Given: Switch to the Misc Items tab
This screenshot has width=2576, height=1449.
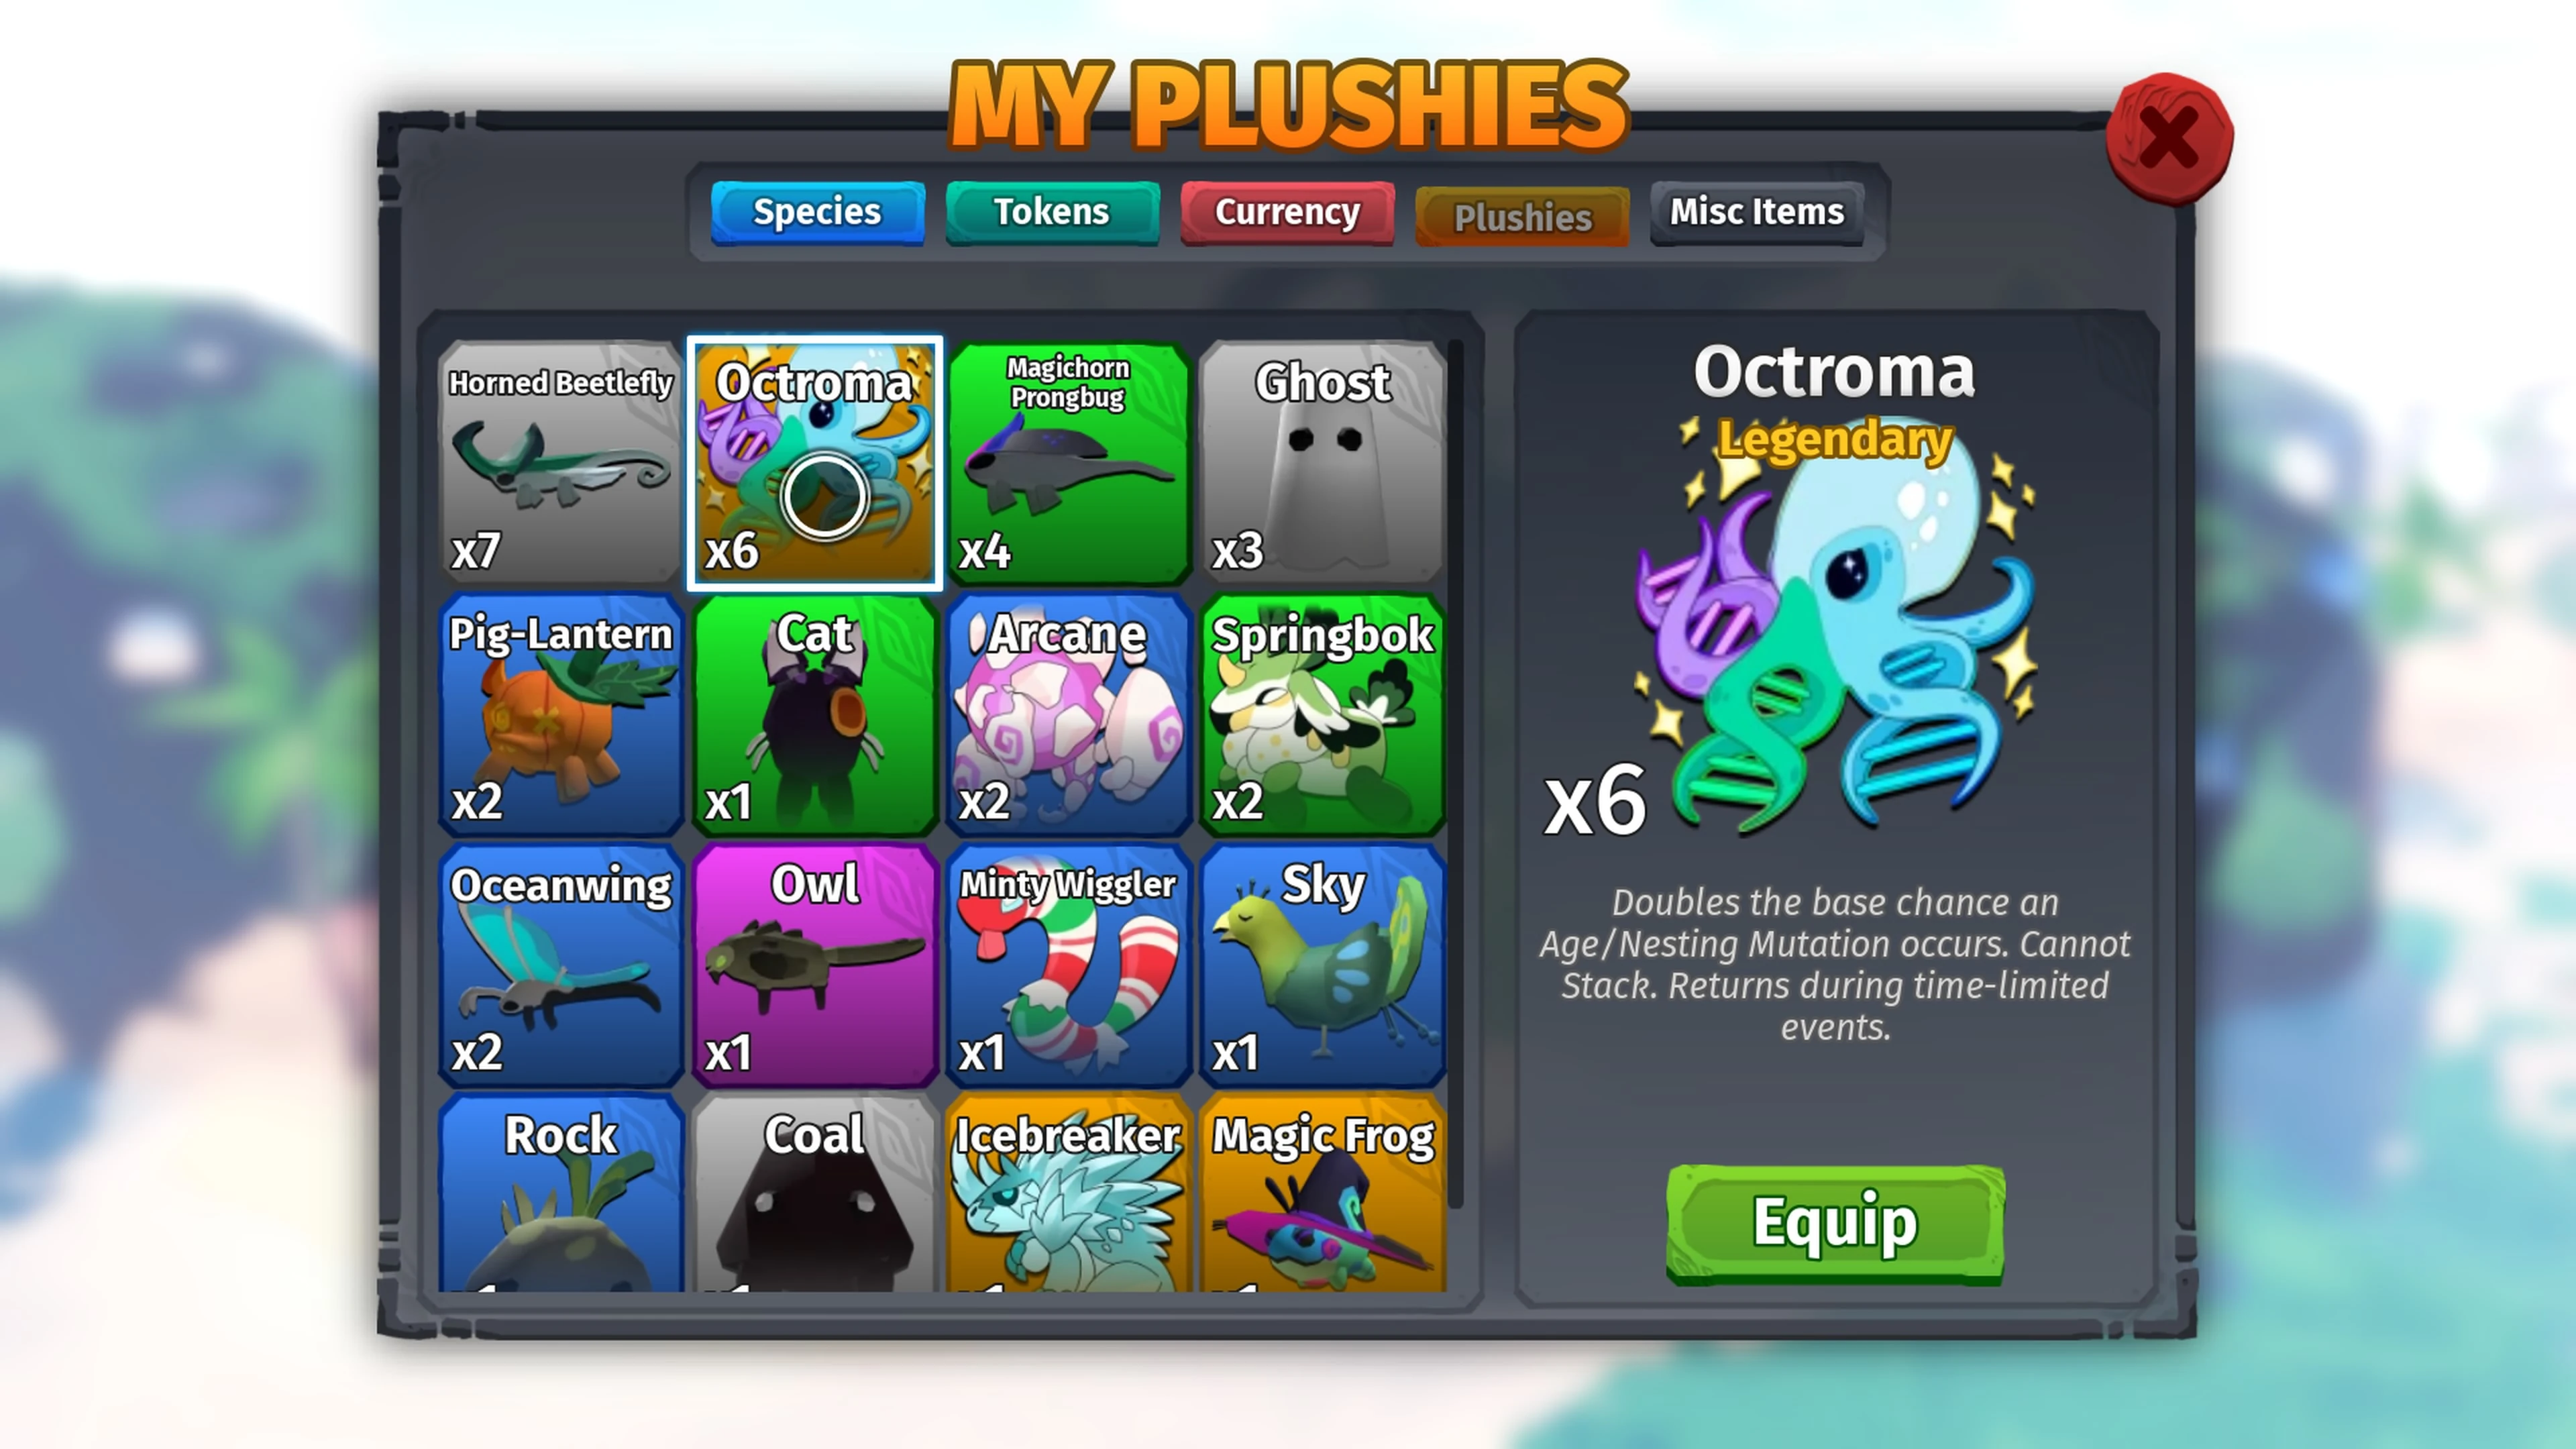Looking at the screenshot, I should [1757, 213].
